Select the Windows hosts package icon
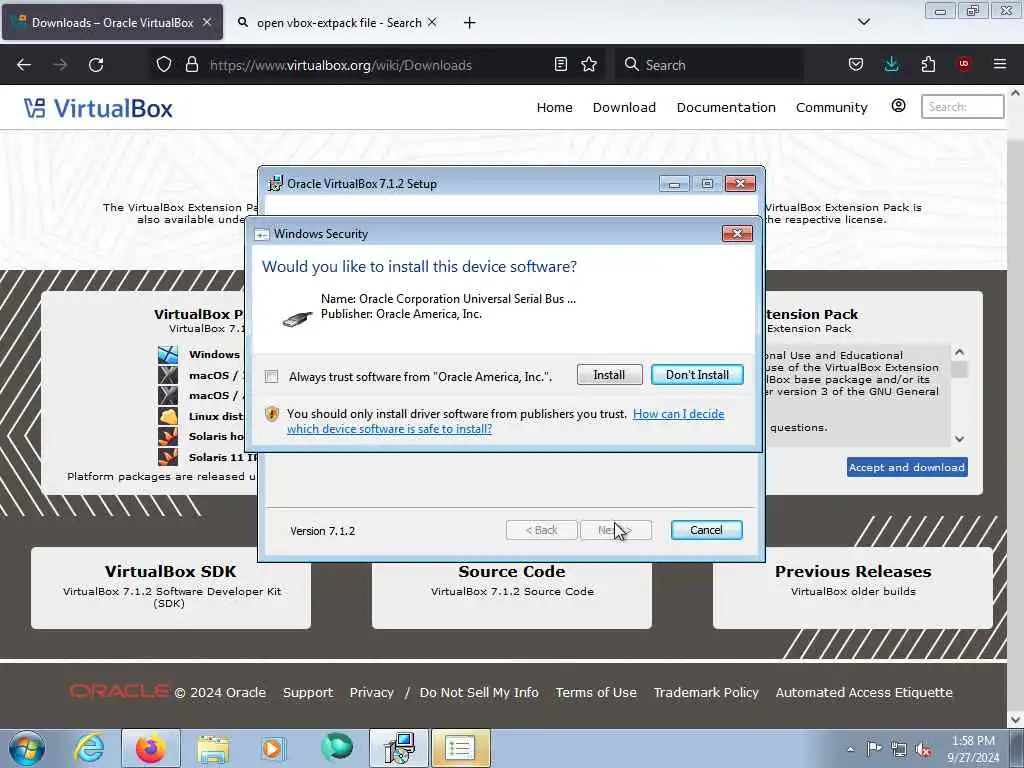 [168, 355]
